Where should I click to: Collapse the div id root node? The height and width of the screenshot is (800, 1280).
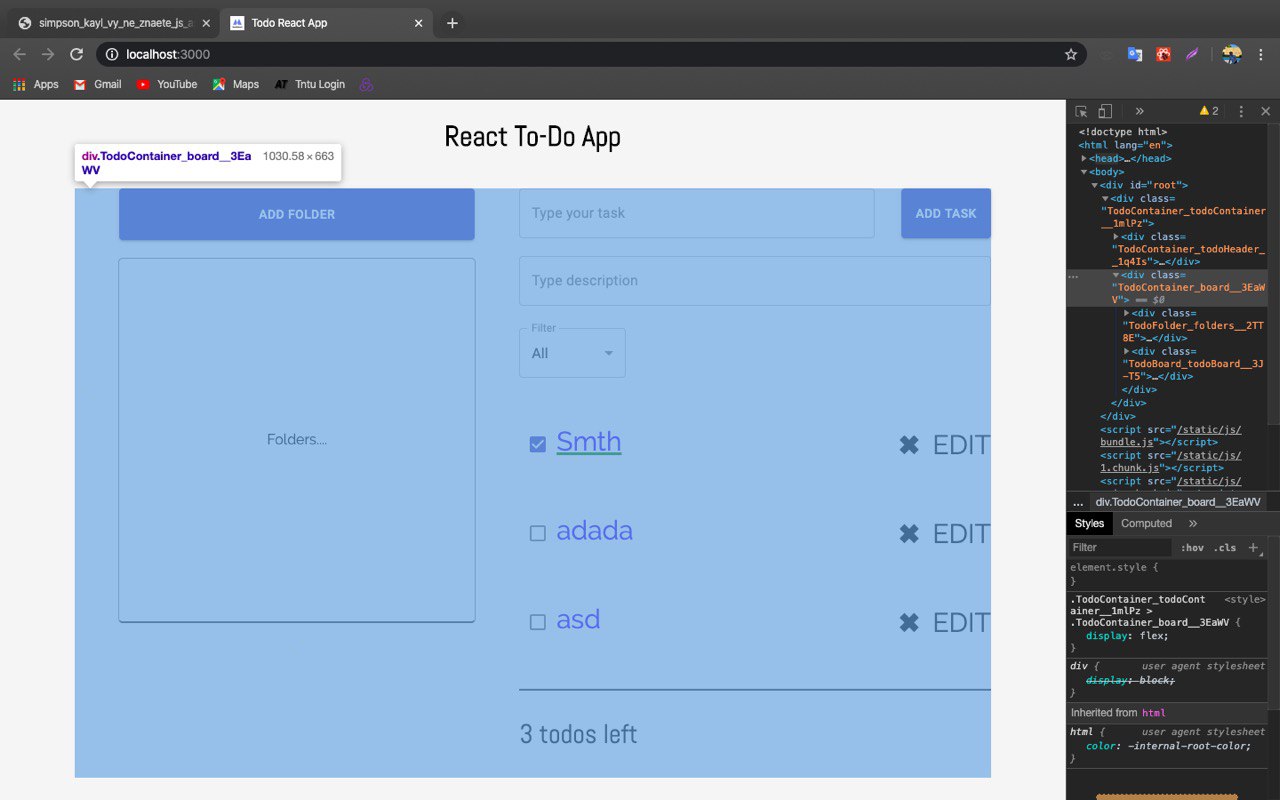pos(1095,185)
